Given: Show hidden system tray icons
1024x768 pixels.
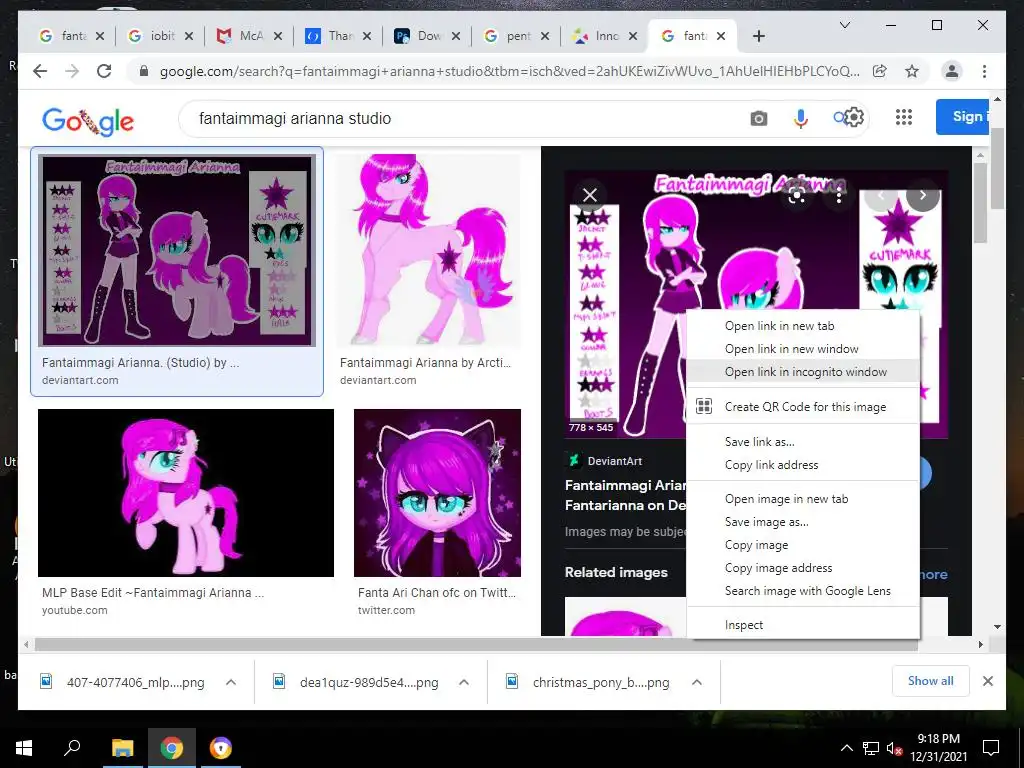Looking at the screenshot, I should tap(846, 748).
